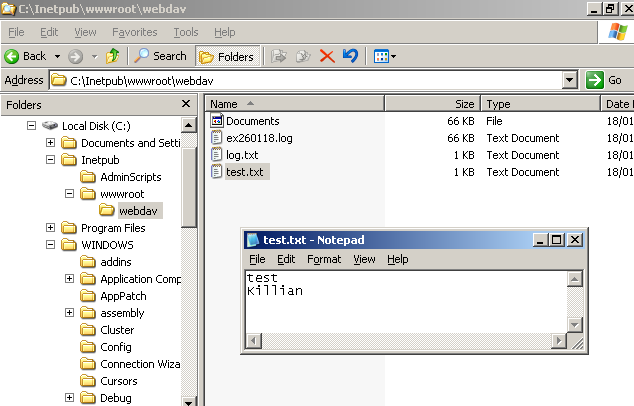Viewport: 634px width, 406px height.
Task: Collapse the WINDOWS folder node
Action: (x=50, y=244)
